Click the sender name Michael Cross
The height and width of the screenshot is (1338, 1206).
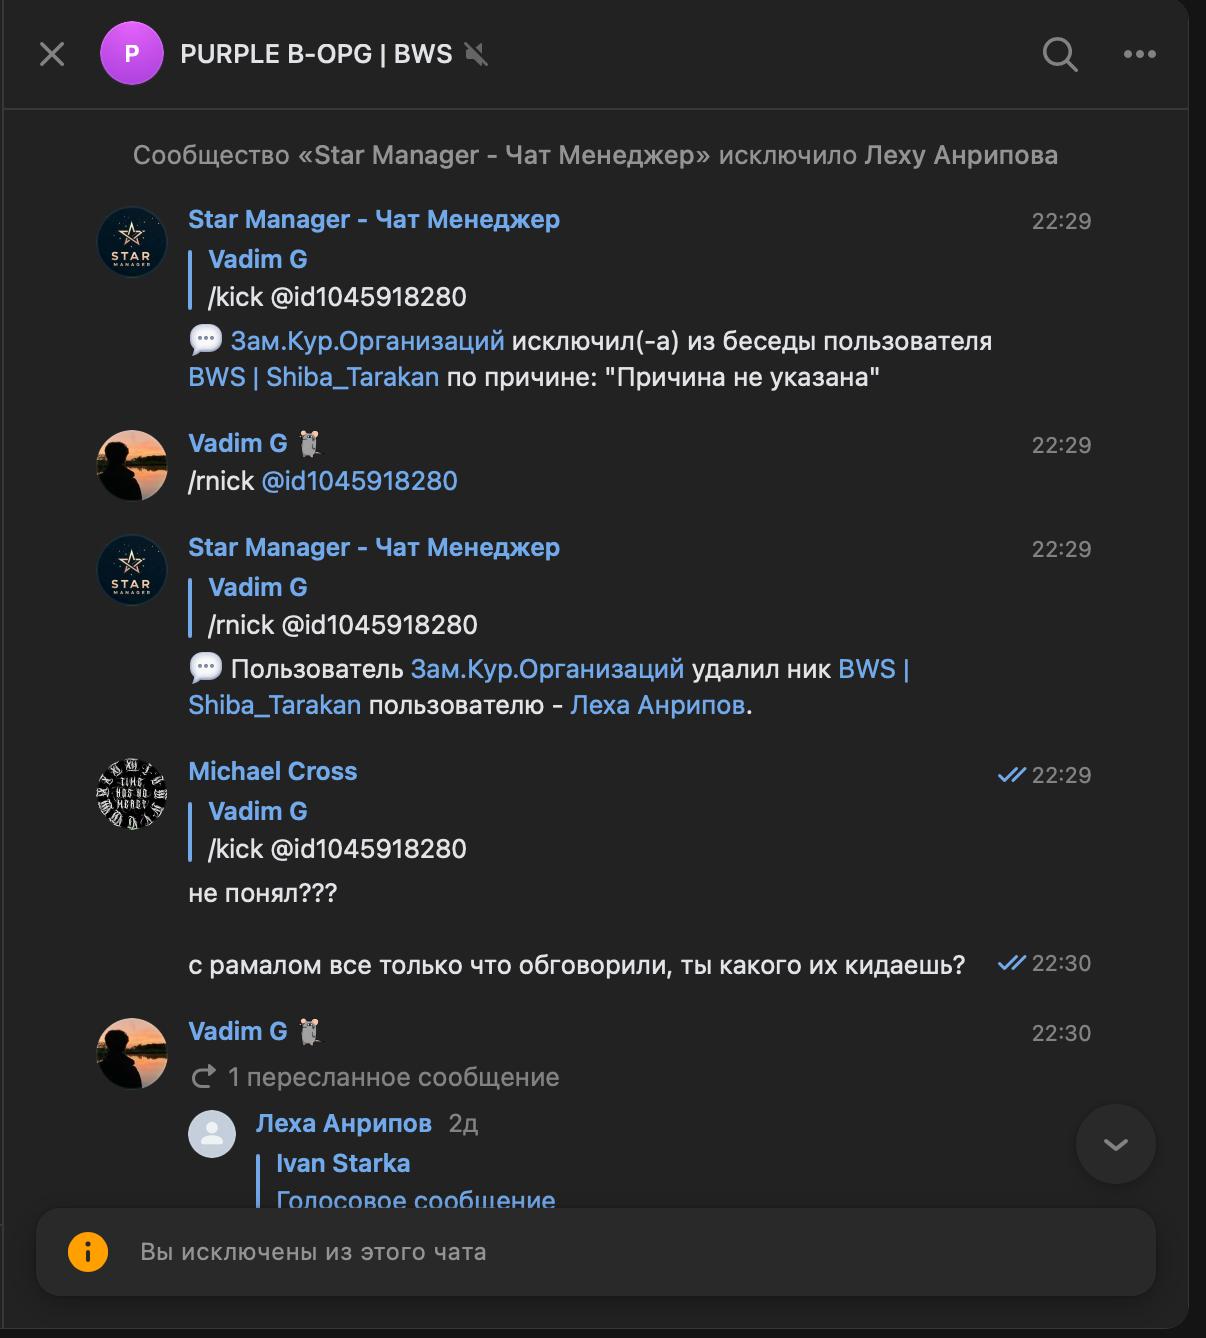272,771
